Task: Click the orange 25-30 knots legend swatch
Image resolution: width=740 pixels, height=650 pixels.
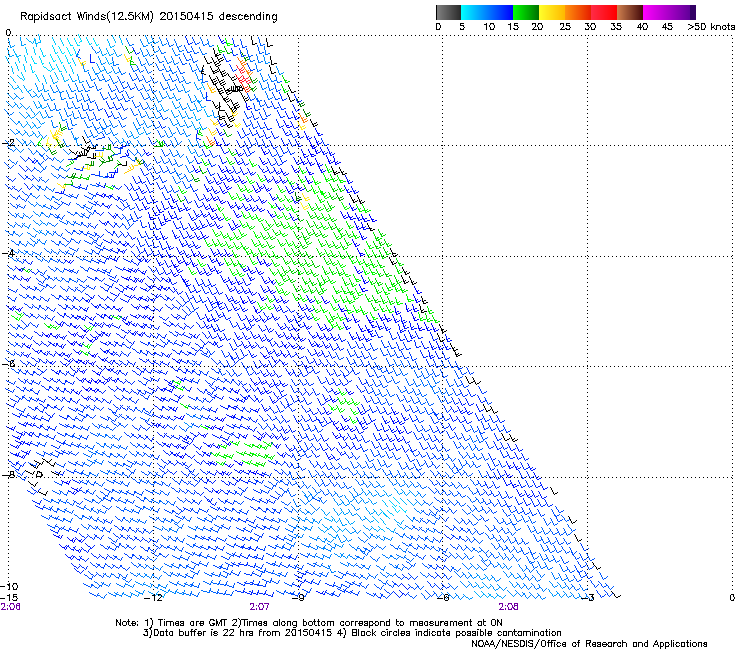Action: point(578,12)
